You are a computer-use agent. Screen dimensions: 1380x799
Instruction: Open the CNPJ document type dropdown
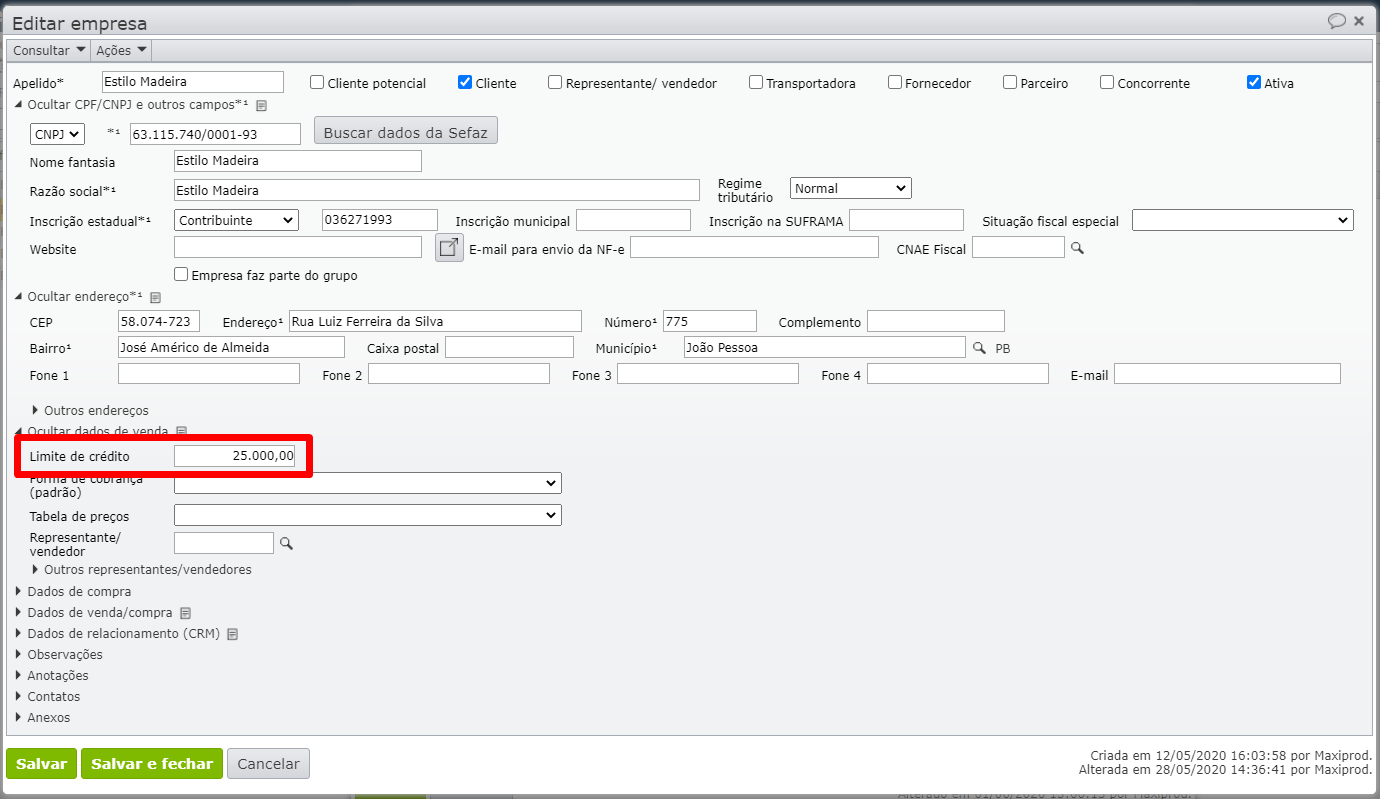click(x=58, y=134)
